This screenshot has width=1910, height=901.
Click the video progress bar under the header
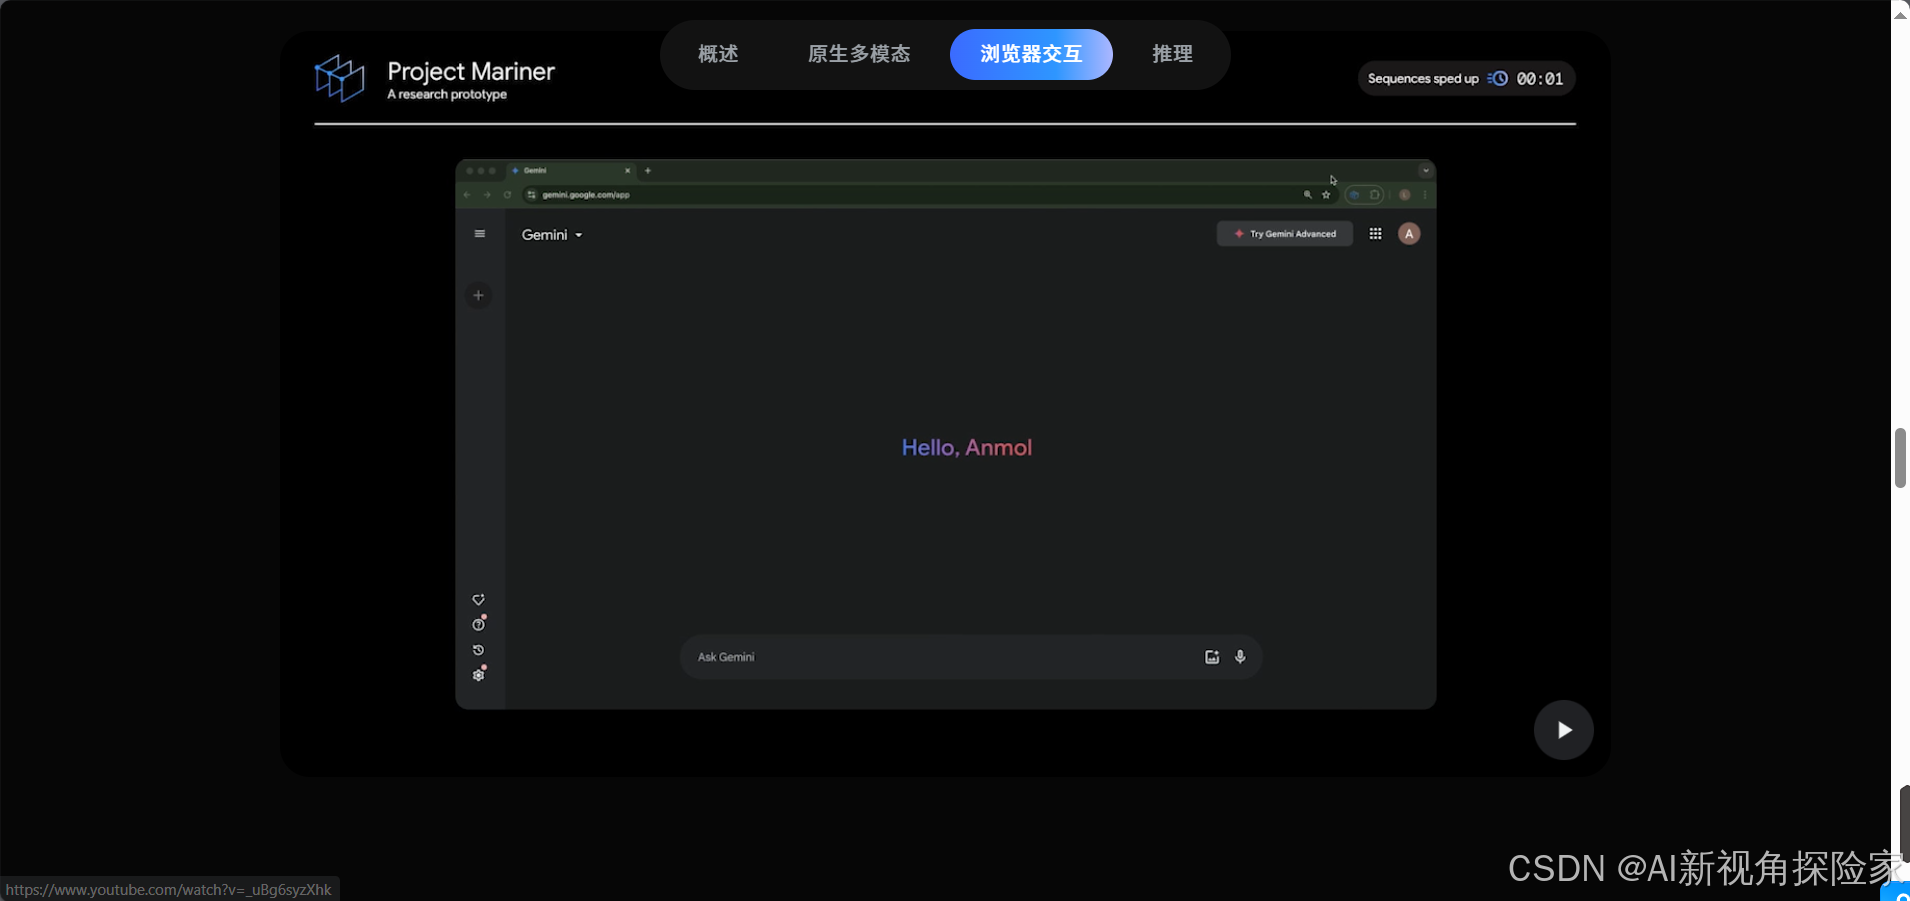click(x=945, y=124)
